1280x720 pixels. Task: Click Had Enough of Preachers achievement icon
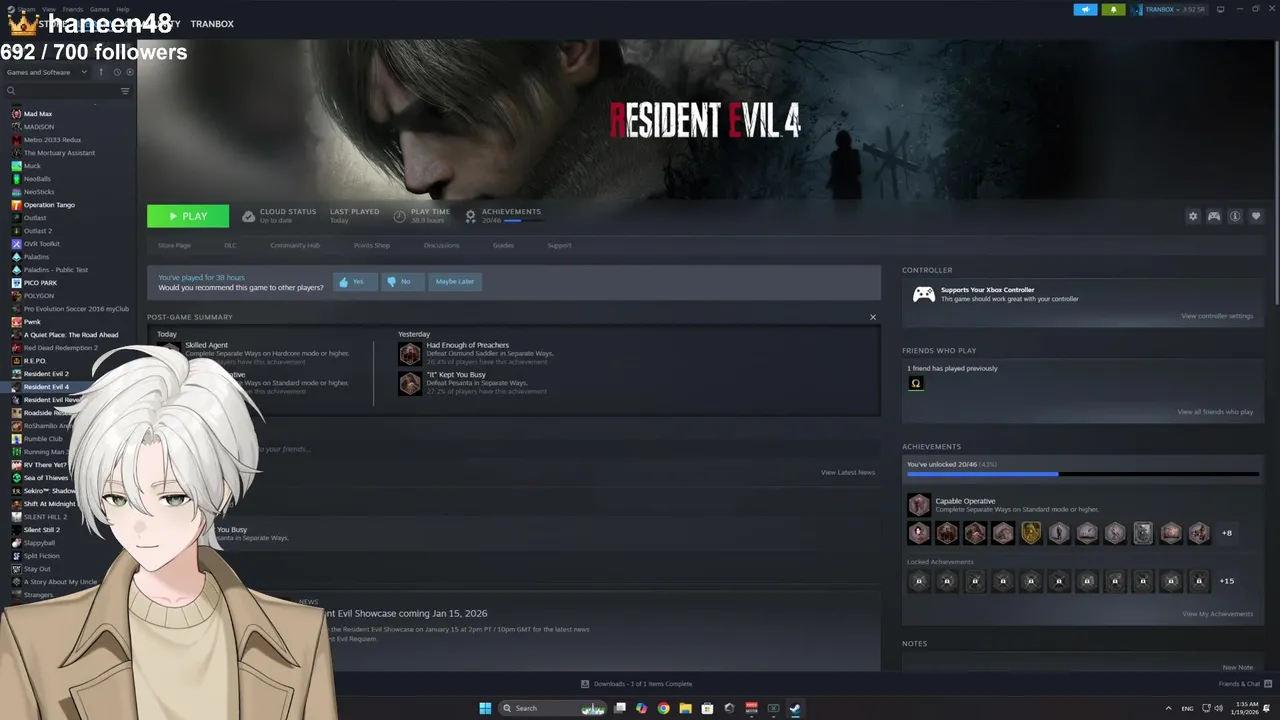tap(409, 353)
